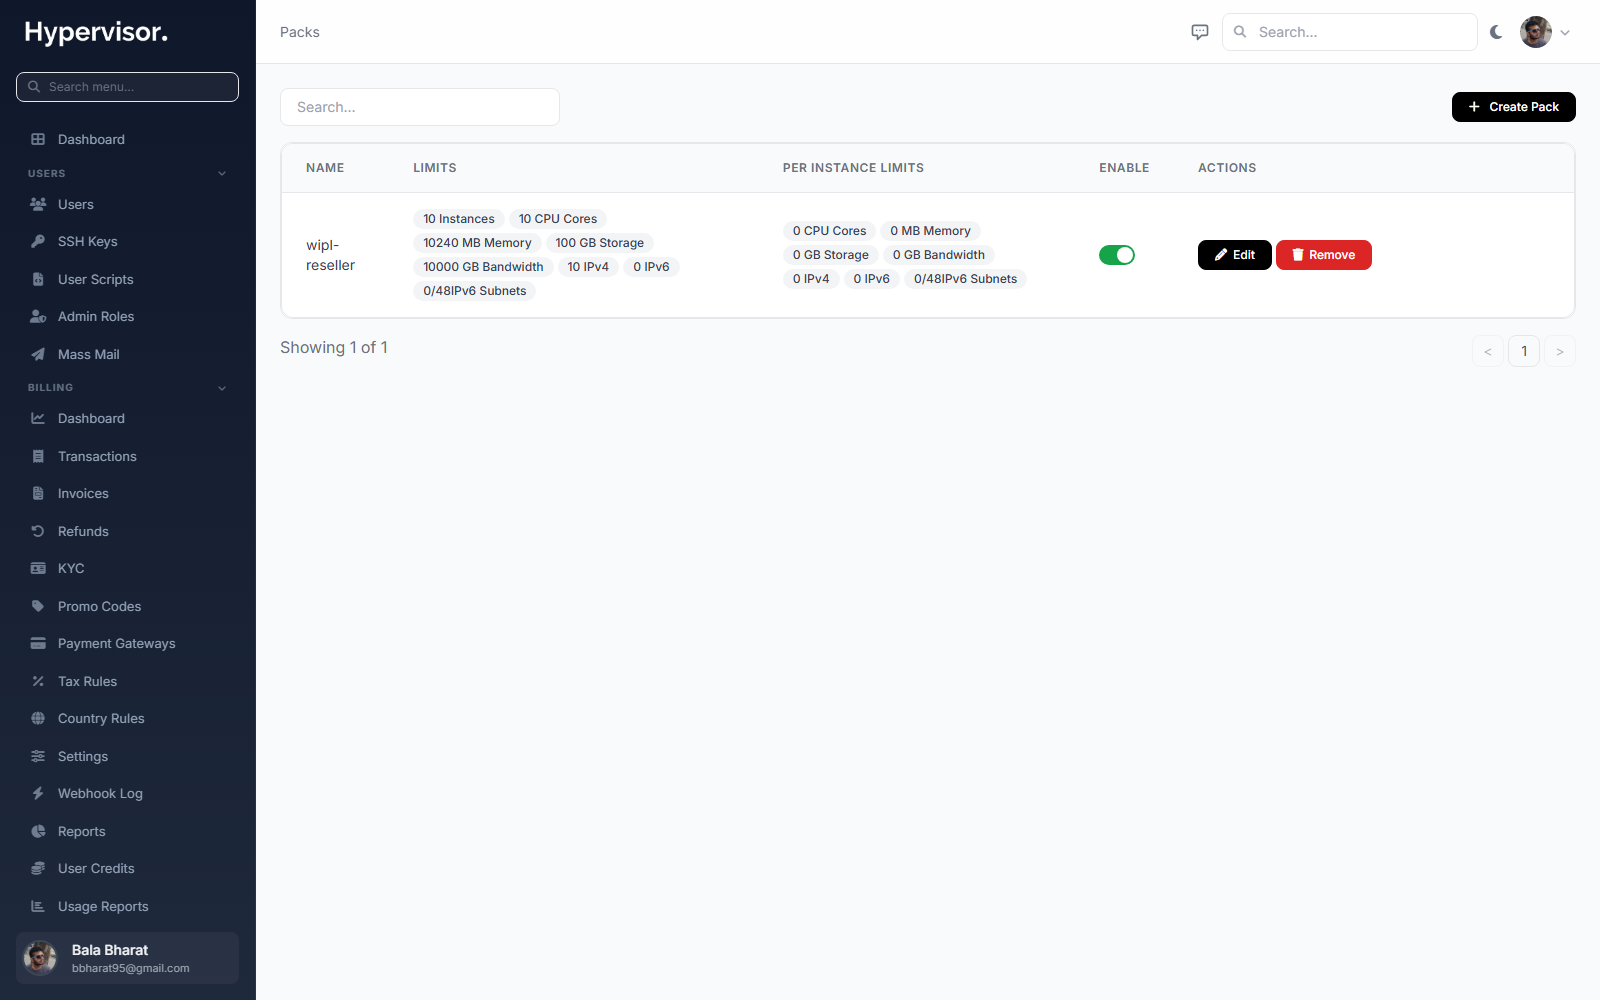The width and height of the screenshot is (1600, 1000).
Task: Focus the Search menu field
Action: tap(128, 87)
